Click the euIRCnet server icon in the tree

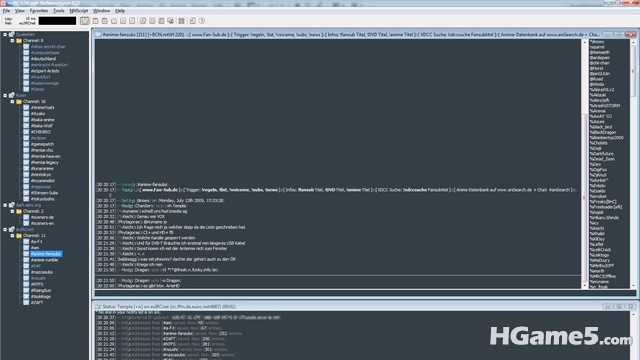[12, 229]
